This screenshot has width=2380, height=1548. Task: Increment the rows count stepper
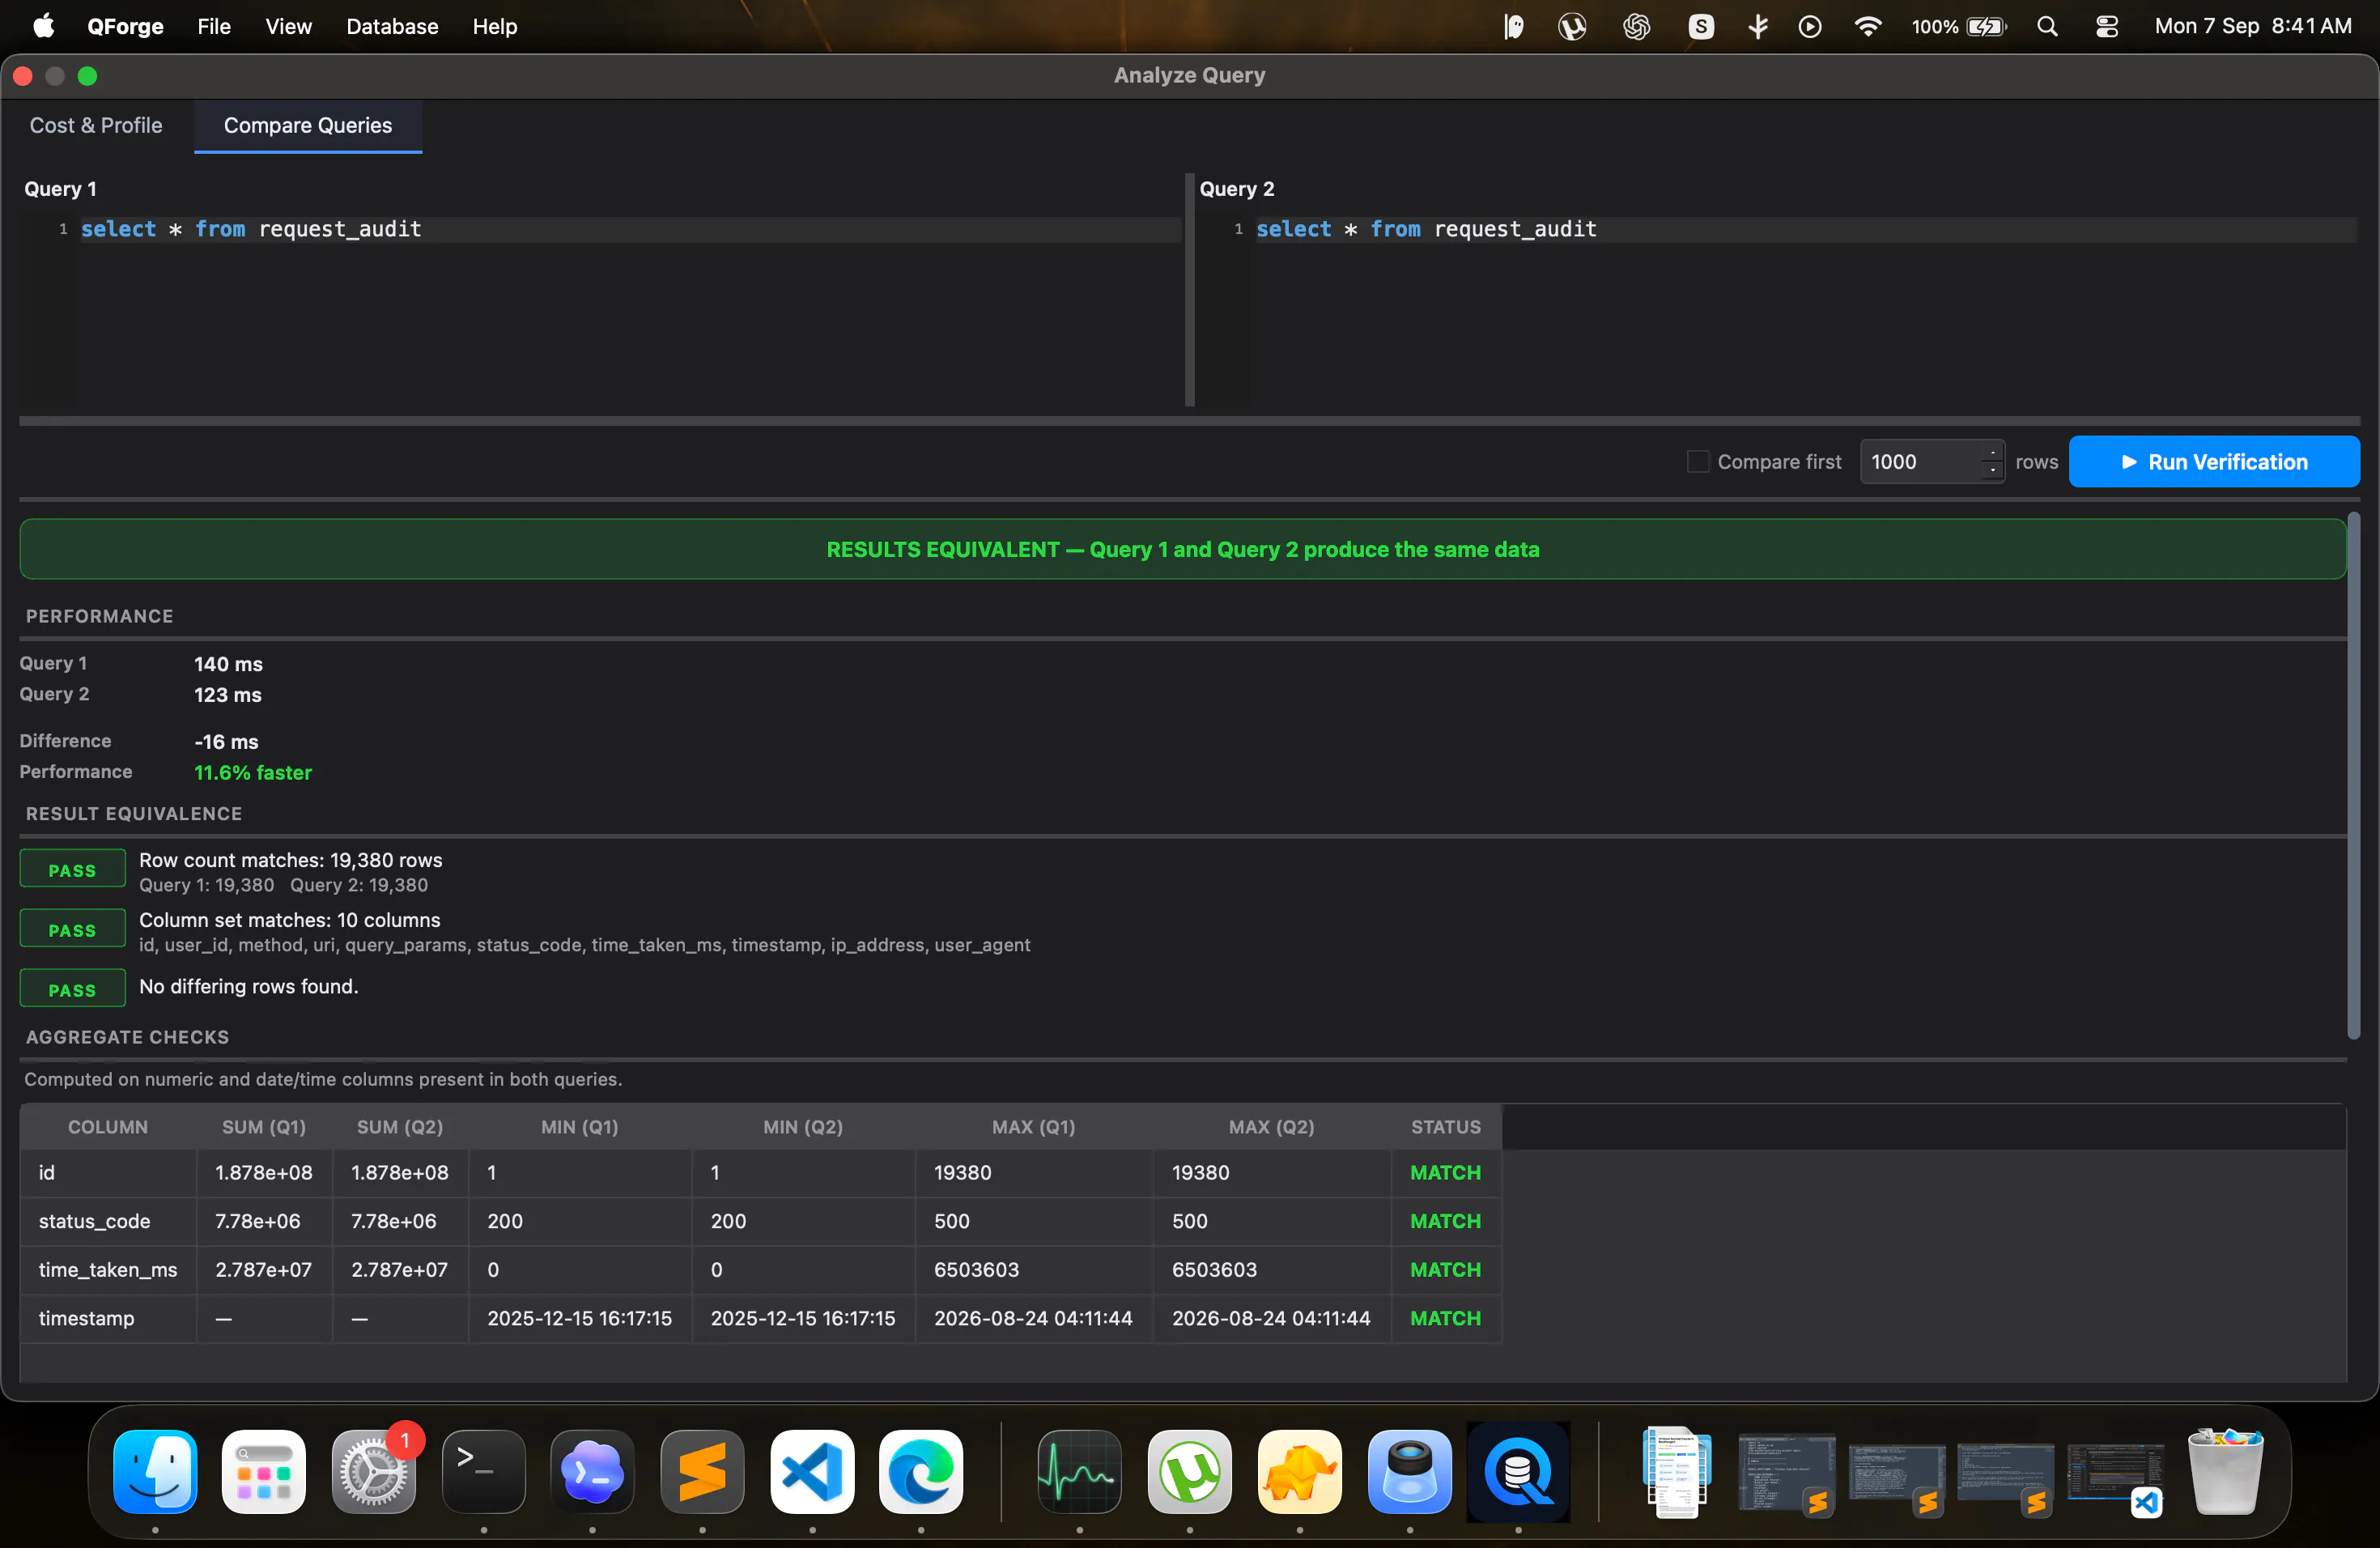coord(1993,453)
